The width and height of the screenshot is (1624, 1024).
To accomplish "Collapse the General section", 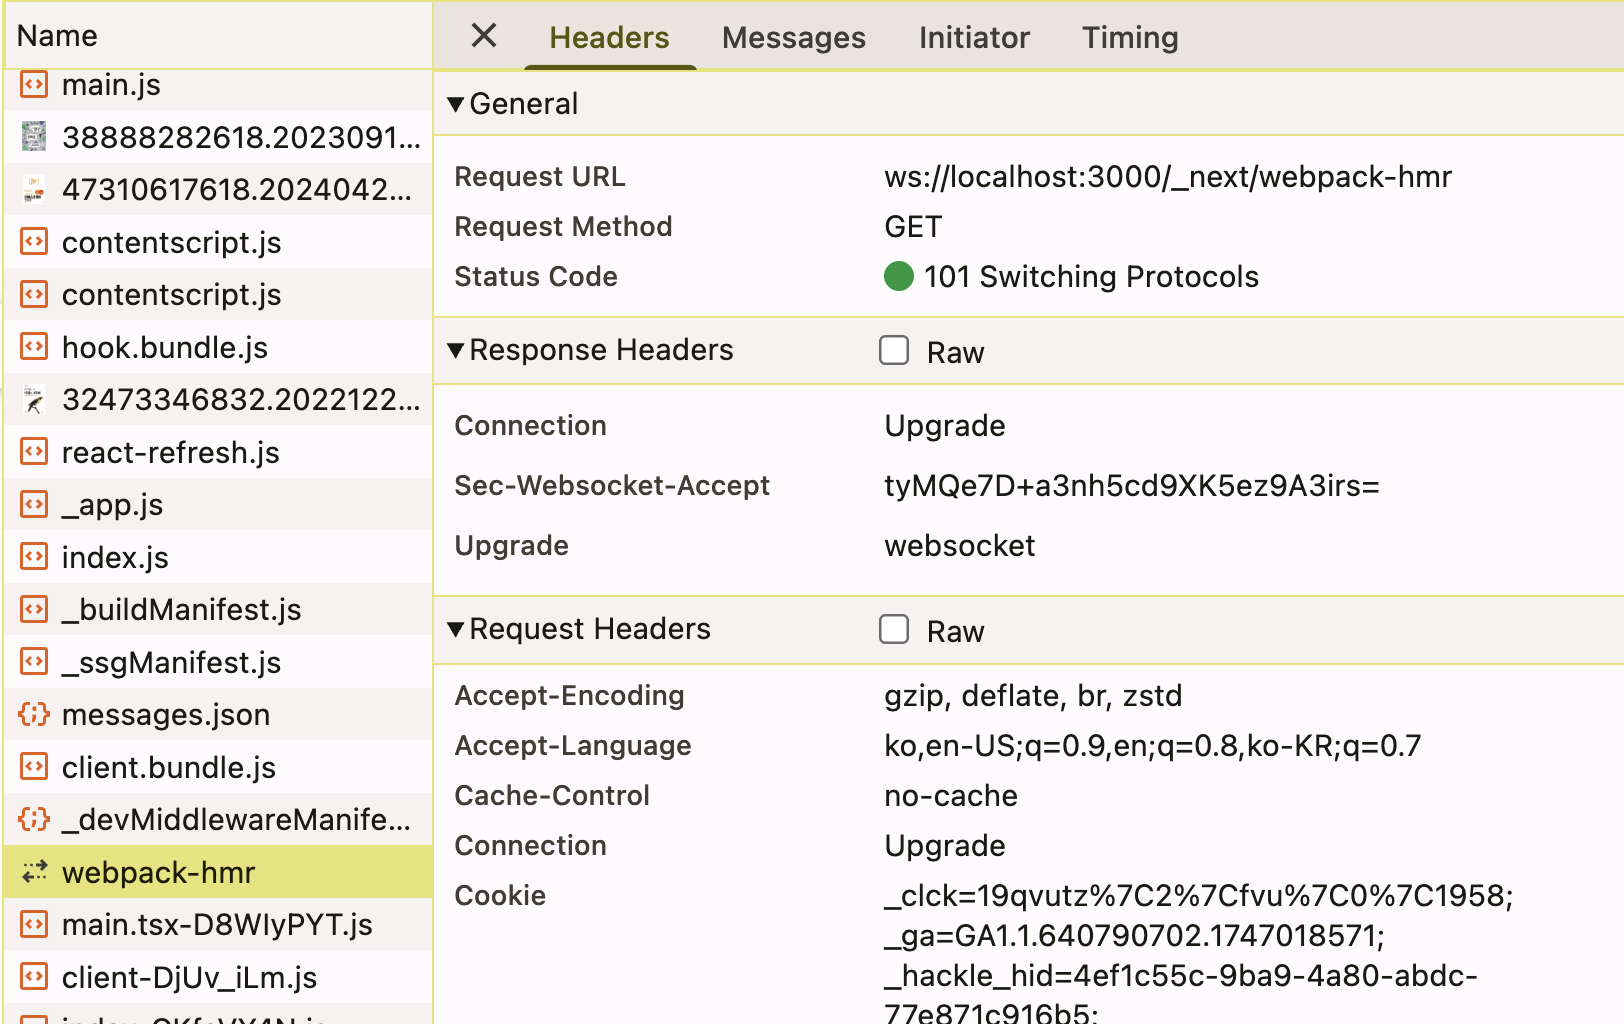I will 456,104.
